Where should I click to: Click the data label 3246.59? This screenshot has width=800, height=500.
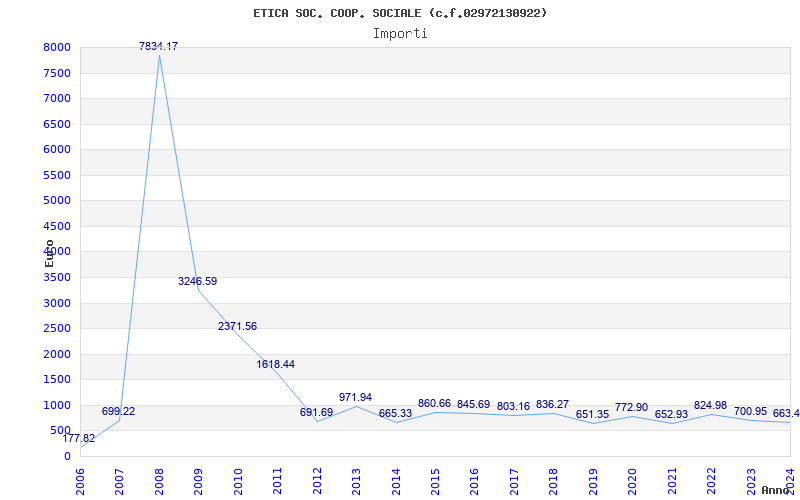click(x=197, y=281)
